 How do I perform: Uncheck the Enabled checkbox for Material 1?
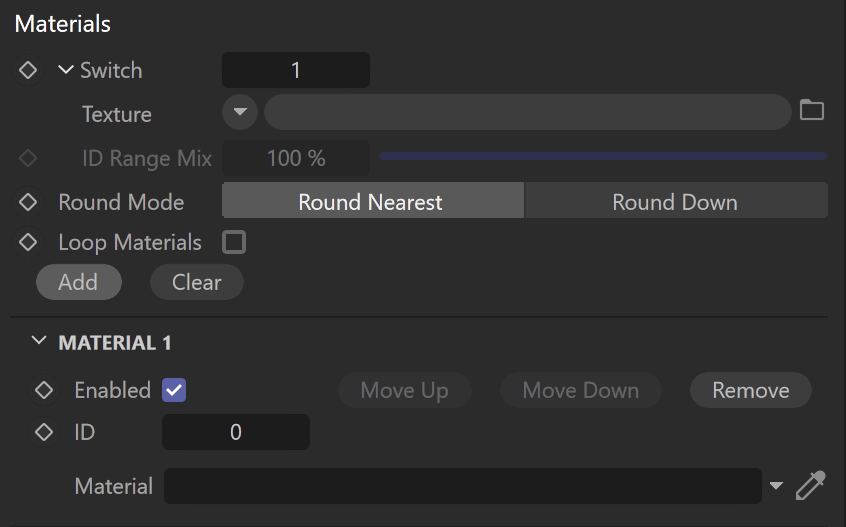174,390
